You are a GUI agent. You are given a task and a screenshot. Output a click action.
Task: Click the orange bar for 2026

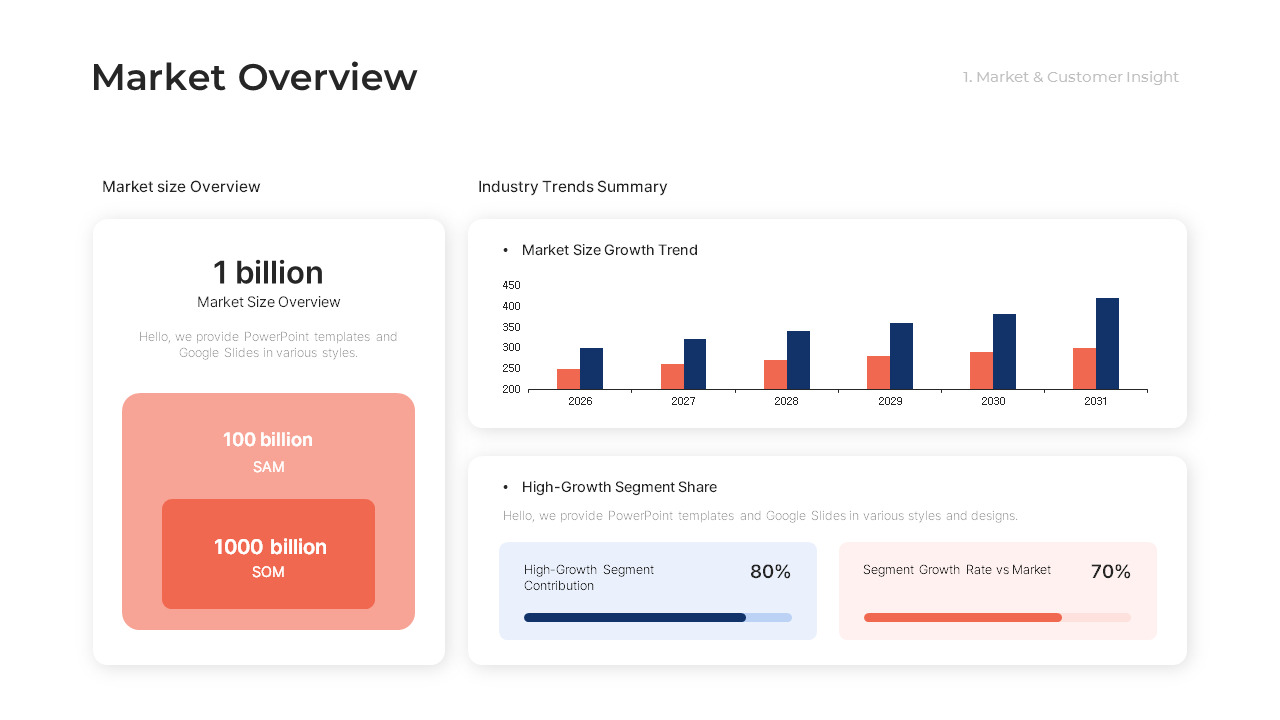coord(568,379)
